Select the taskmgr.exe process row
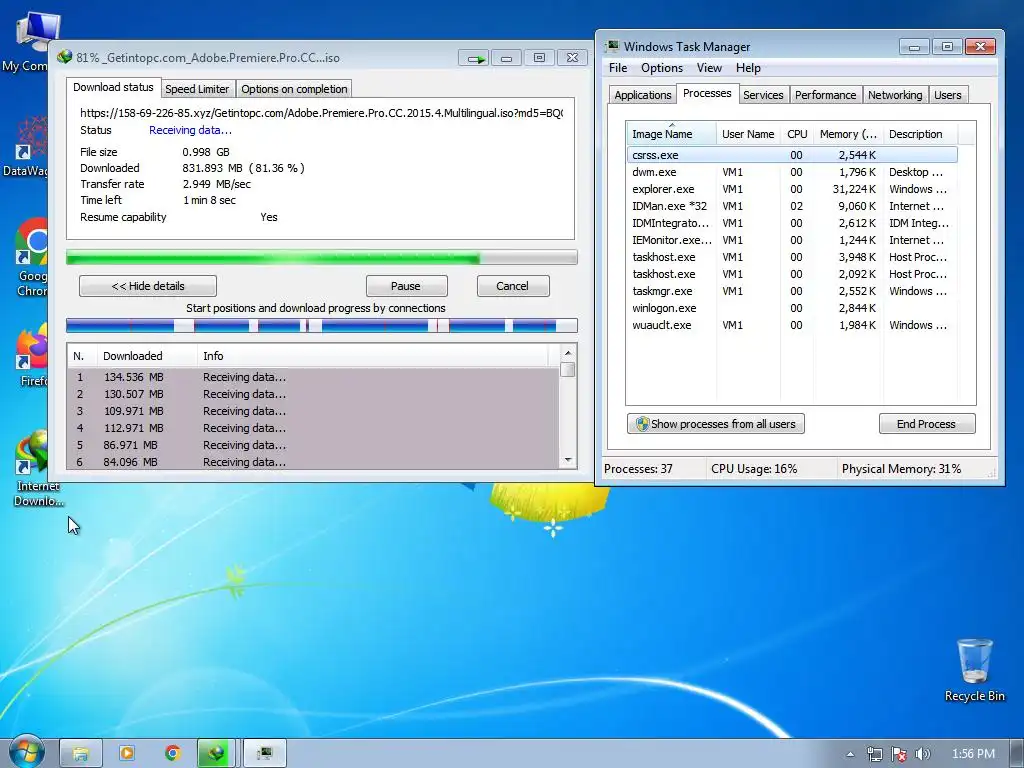Image resolution: width=1024 pixels, height=768 pixels. (792, 291)
